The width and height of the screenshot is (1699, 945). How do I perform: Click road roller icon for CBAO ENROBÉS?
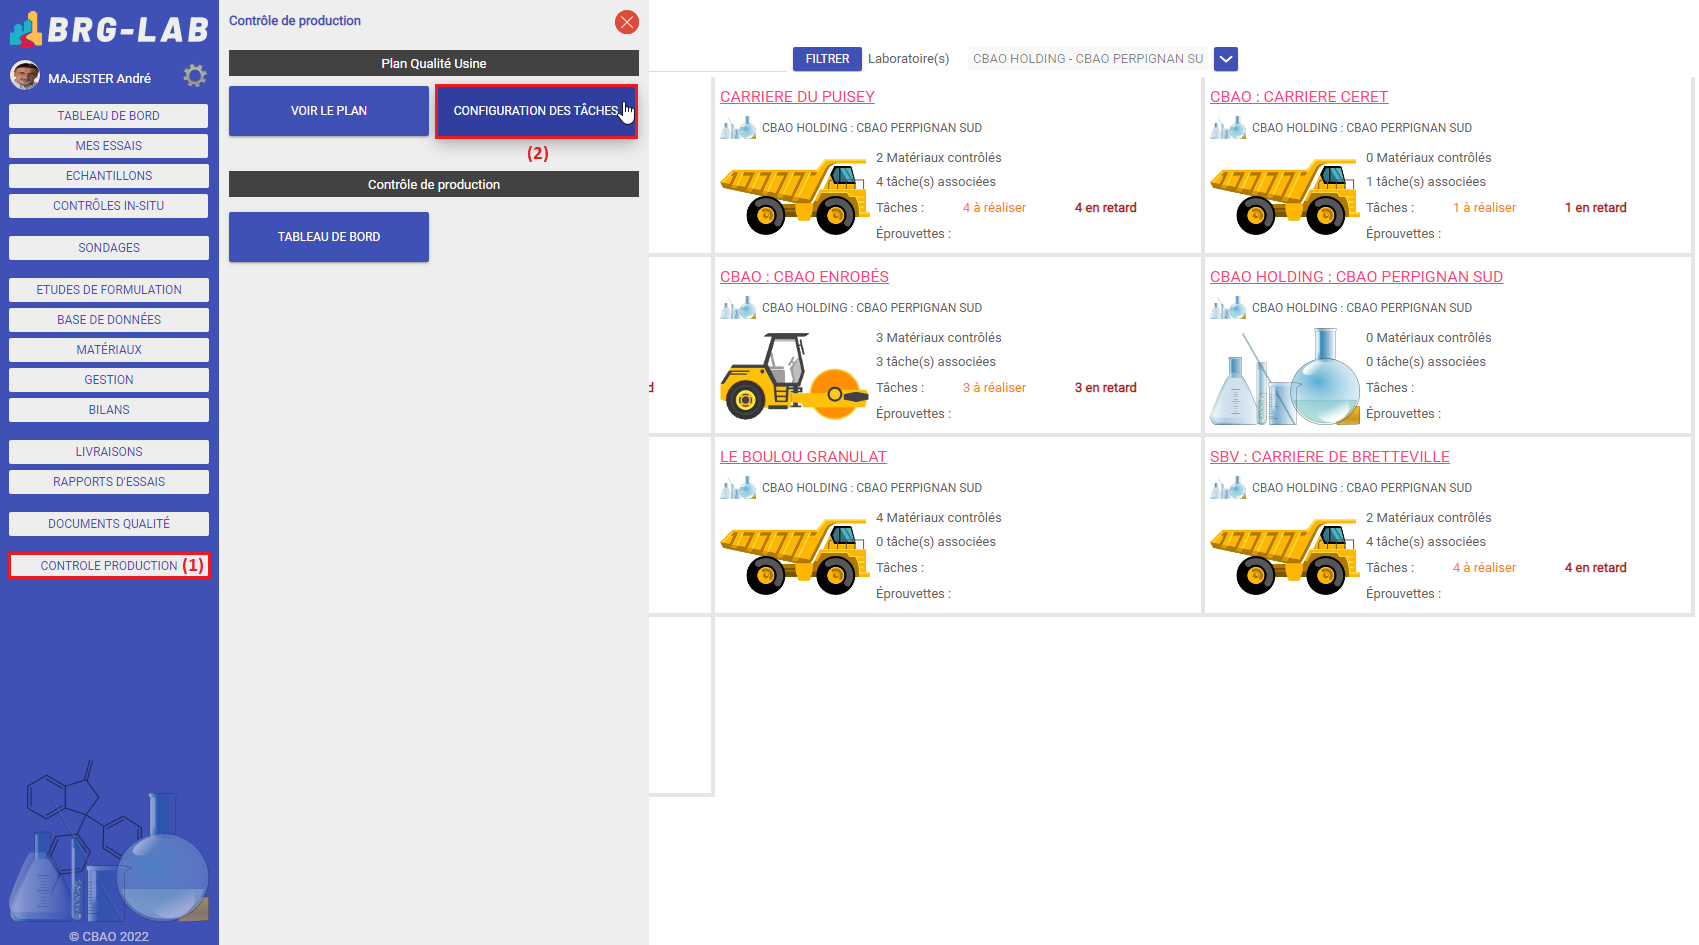click(794, 376)
